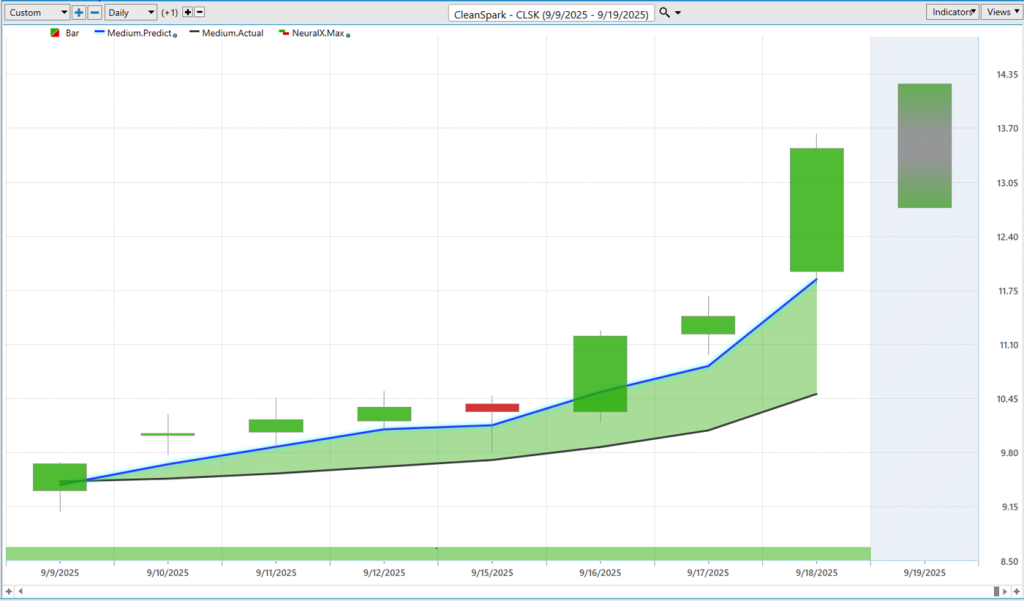Expand the arrow beside the search icon
1024x601 pixels.
[679, 13]
